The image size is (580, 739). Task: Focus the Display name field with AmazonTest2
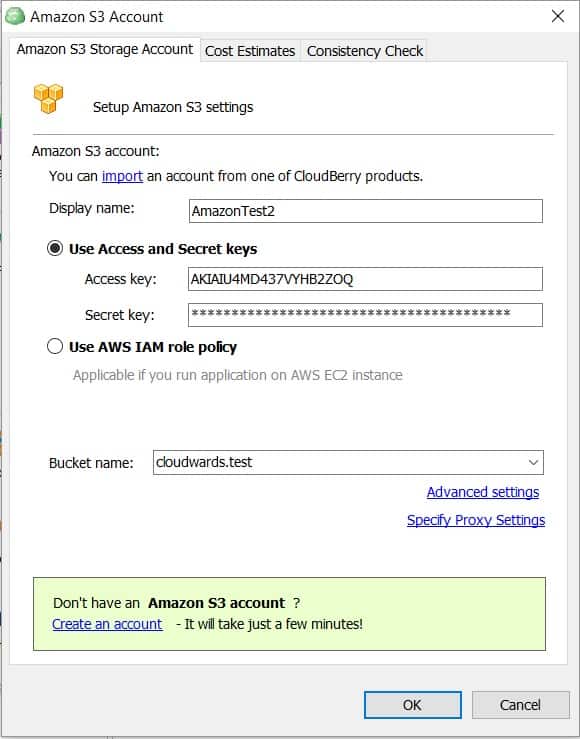pyautogui.click(x=366, y=211)
